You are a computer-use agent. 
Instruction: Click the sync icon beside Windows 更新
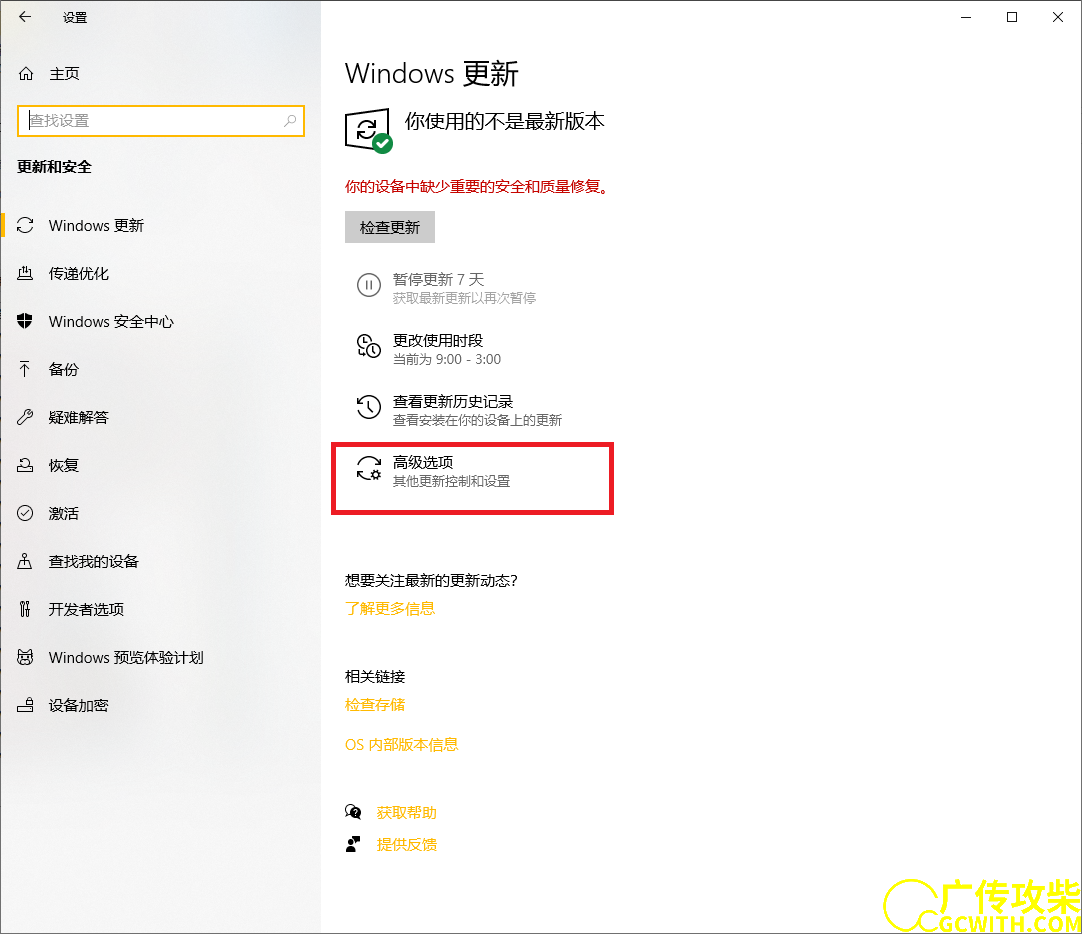point(25,226)
